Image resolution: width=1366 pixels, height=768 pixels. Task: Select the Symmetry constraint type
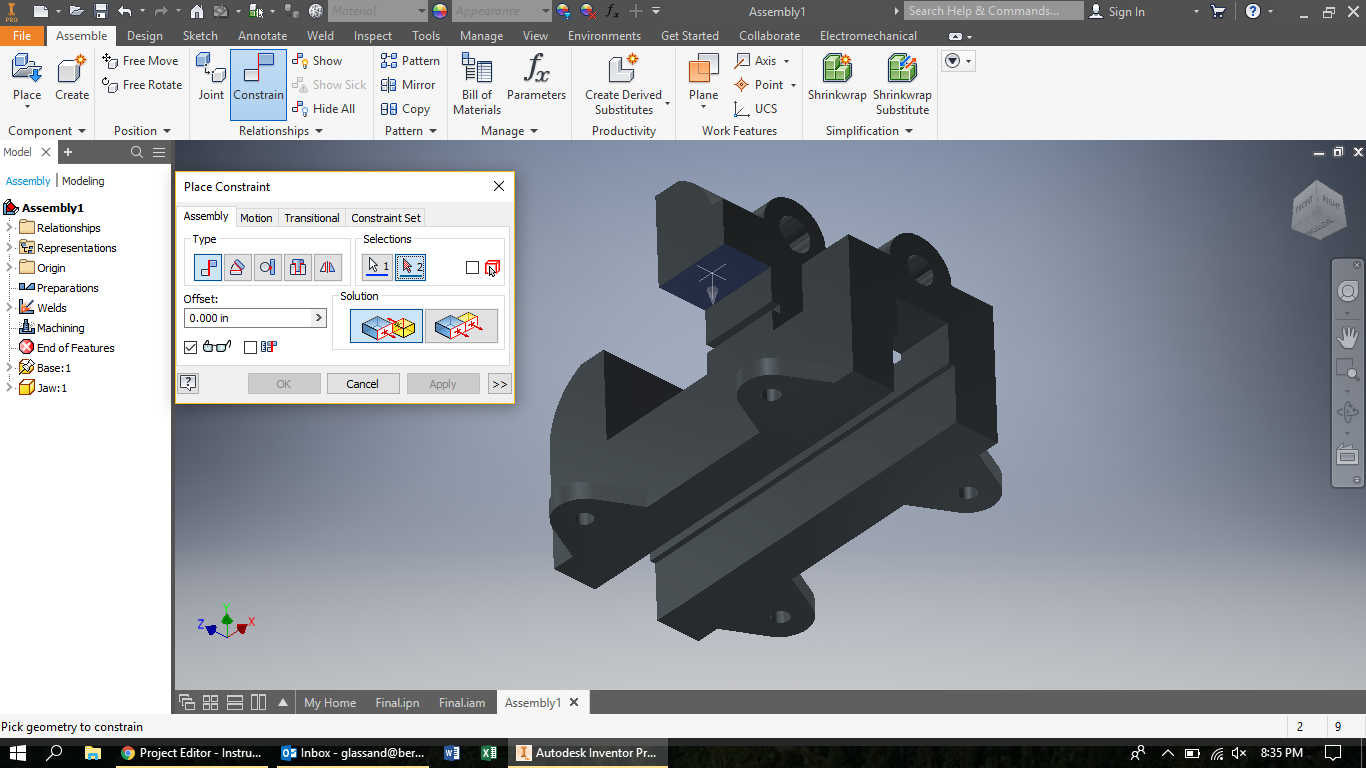(327, 267)
